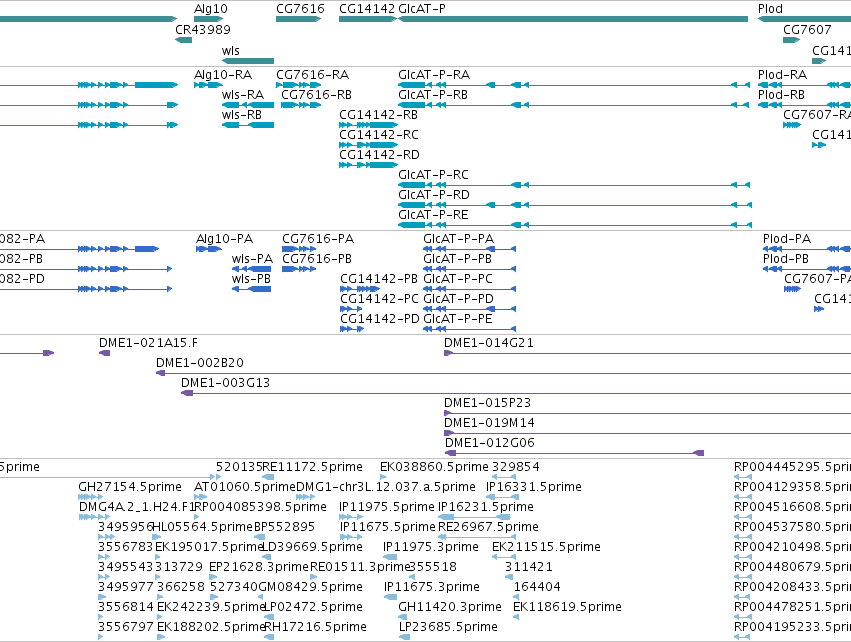Click the 329854 feature label

pos(516,467)
